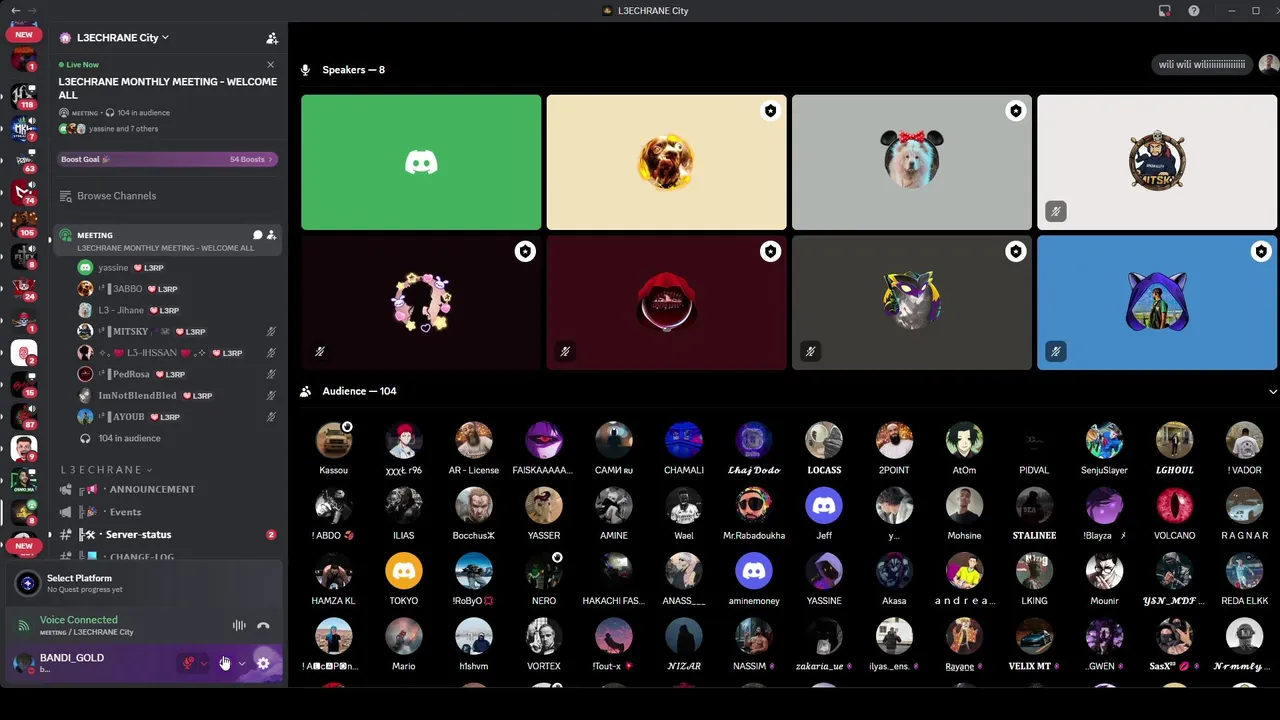Click the Select Platform quest prompt
The height and width of the screenshot is (720, 1280).
click(x=144, y=583)
